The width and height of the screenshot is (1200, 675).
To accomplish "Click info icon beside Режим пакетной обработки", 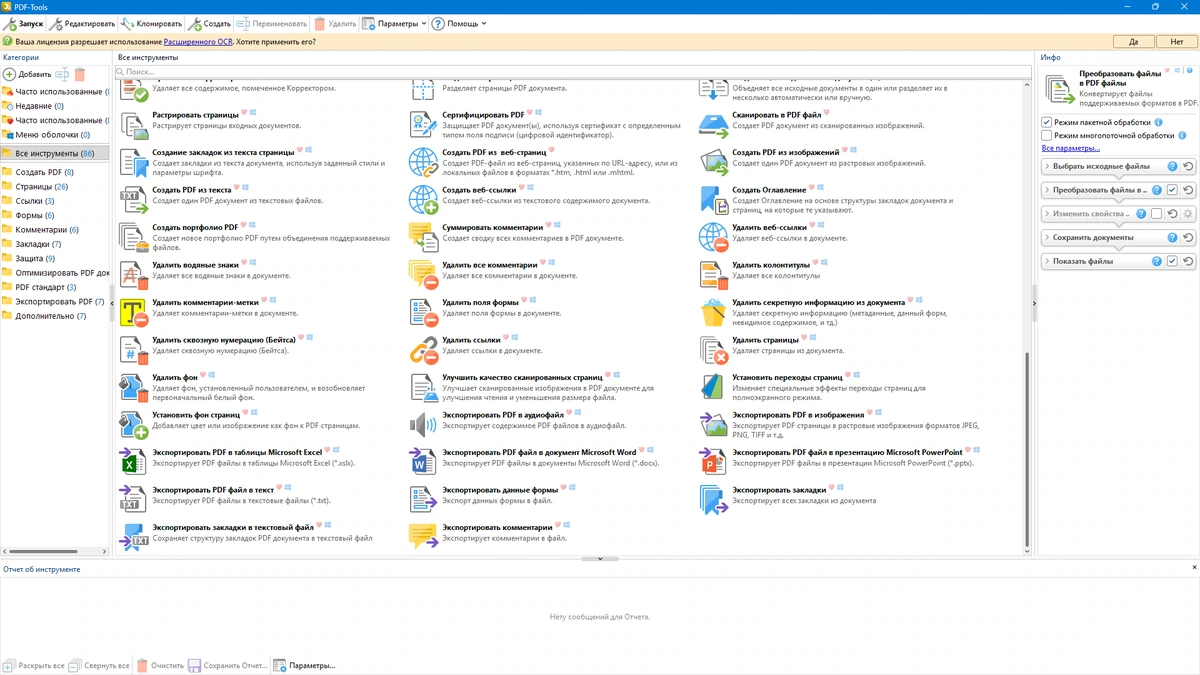I will coord(1159,122).
